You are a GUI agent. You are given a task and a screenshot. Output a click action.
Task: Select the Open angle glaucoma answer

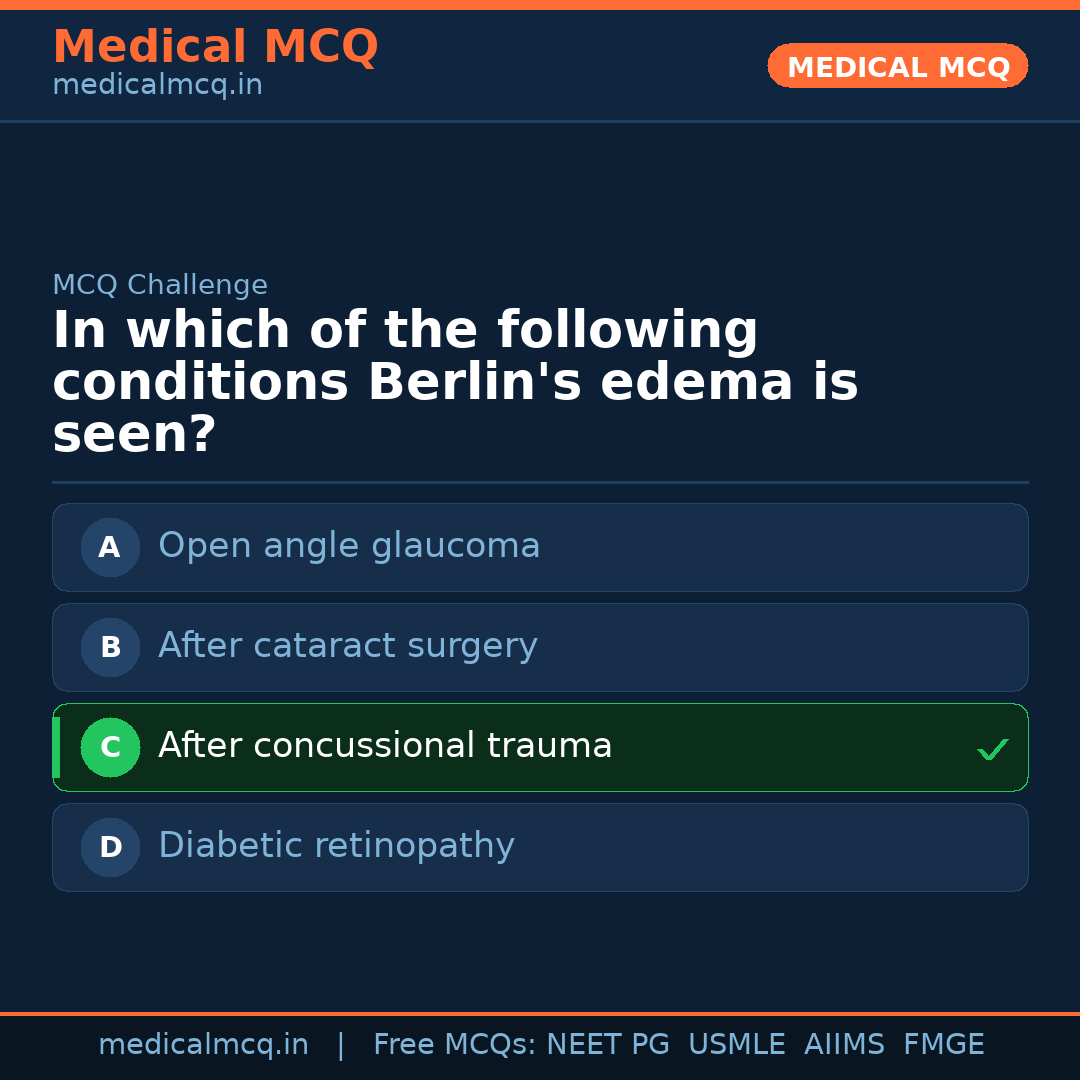[x=349, y=546]
